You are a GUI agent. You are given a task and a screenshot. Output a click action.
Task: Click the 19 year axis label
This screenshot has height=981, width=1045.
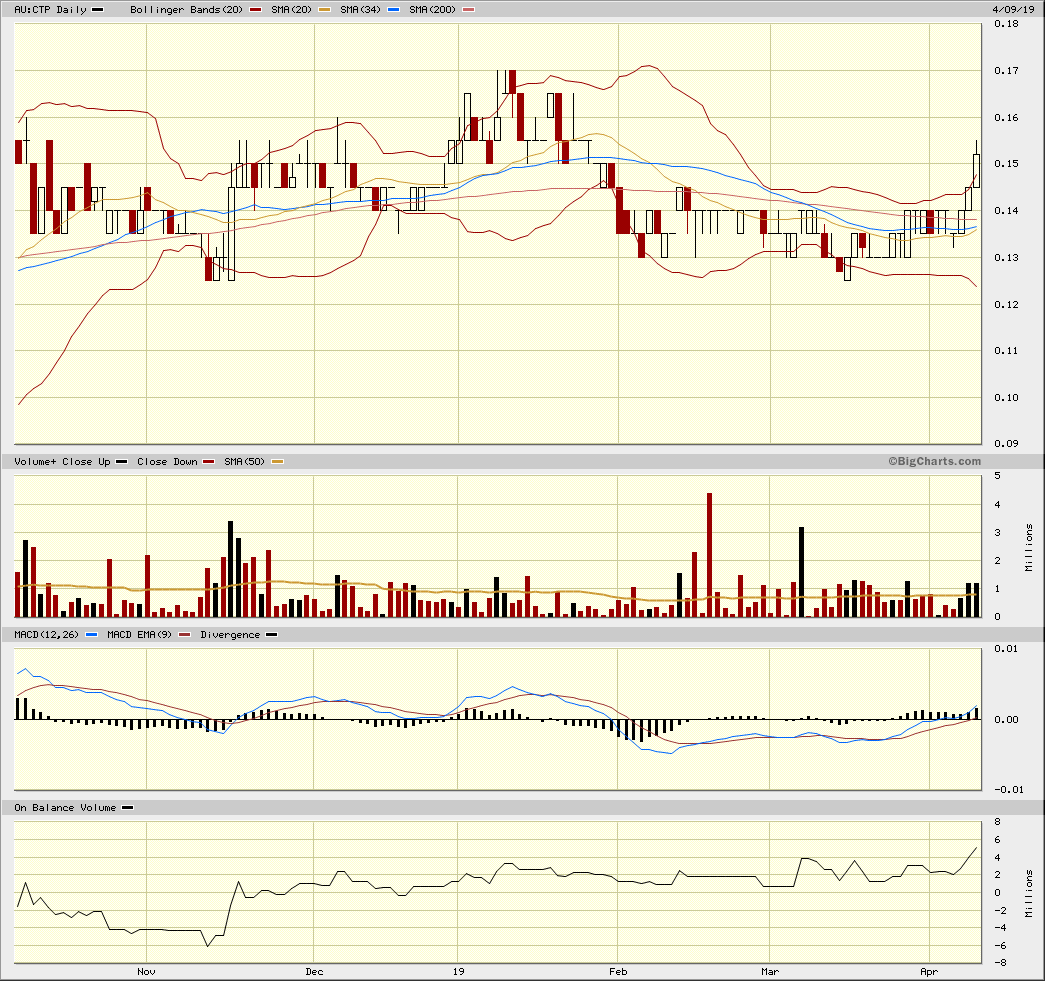(x=458, y=972)
